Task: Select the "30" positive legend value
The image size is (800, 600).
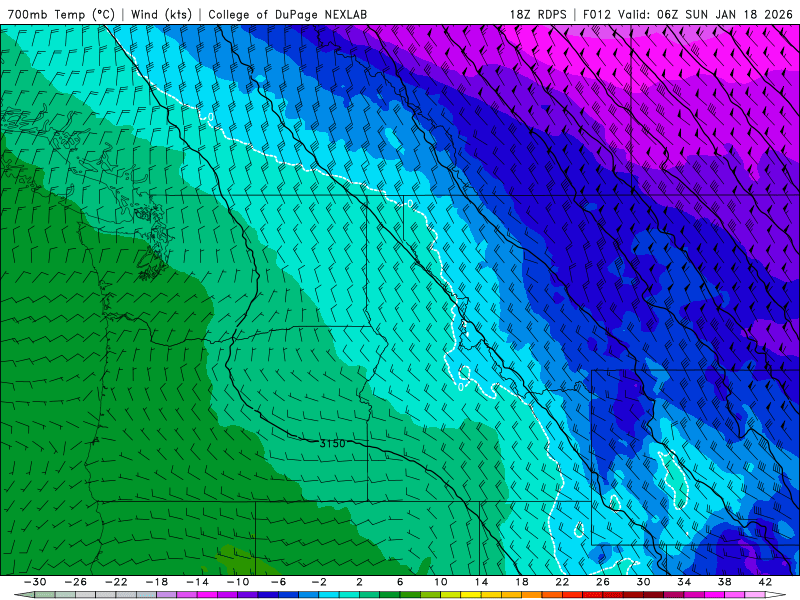Action: click(643, 582)
